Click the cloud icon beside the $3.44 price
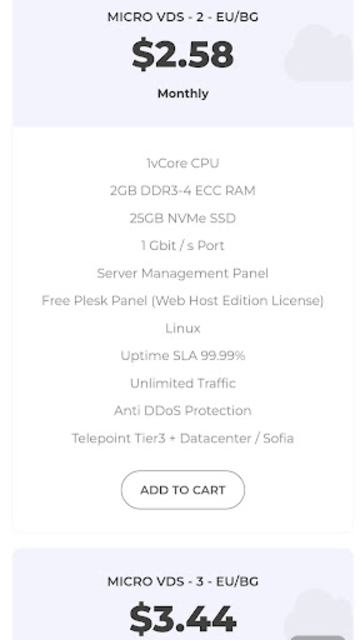The width and height of the screenshot is (360, 640). coord(319,614)
